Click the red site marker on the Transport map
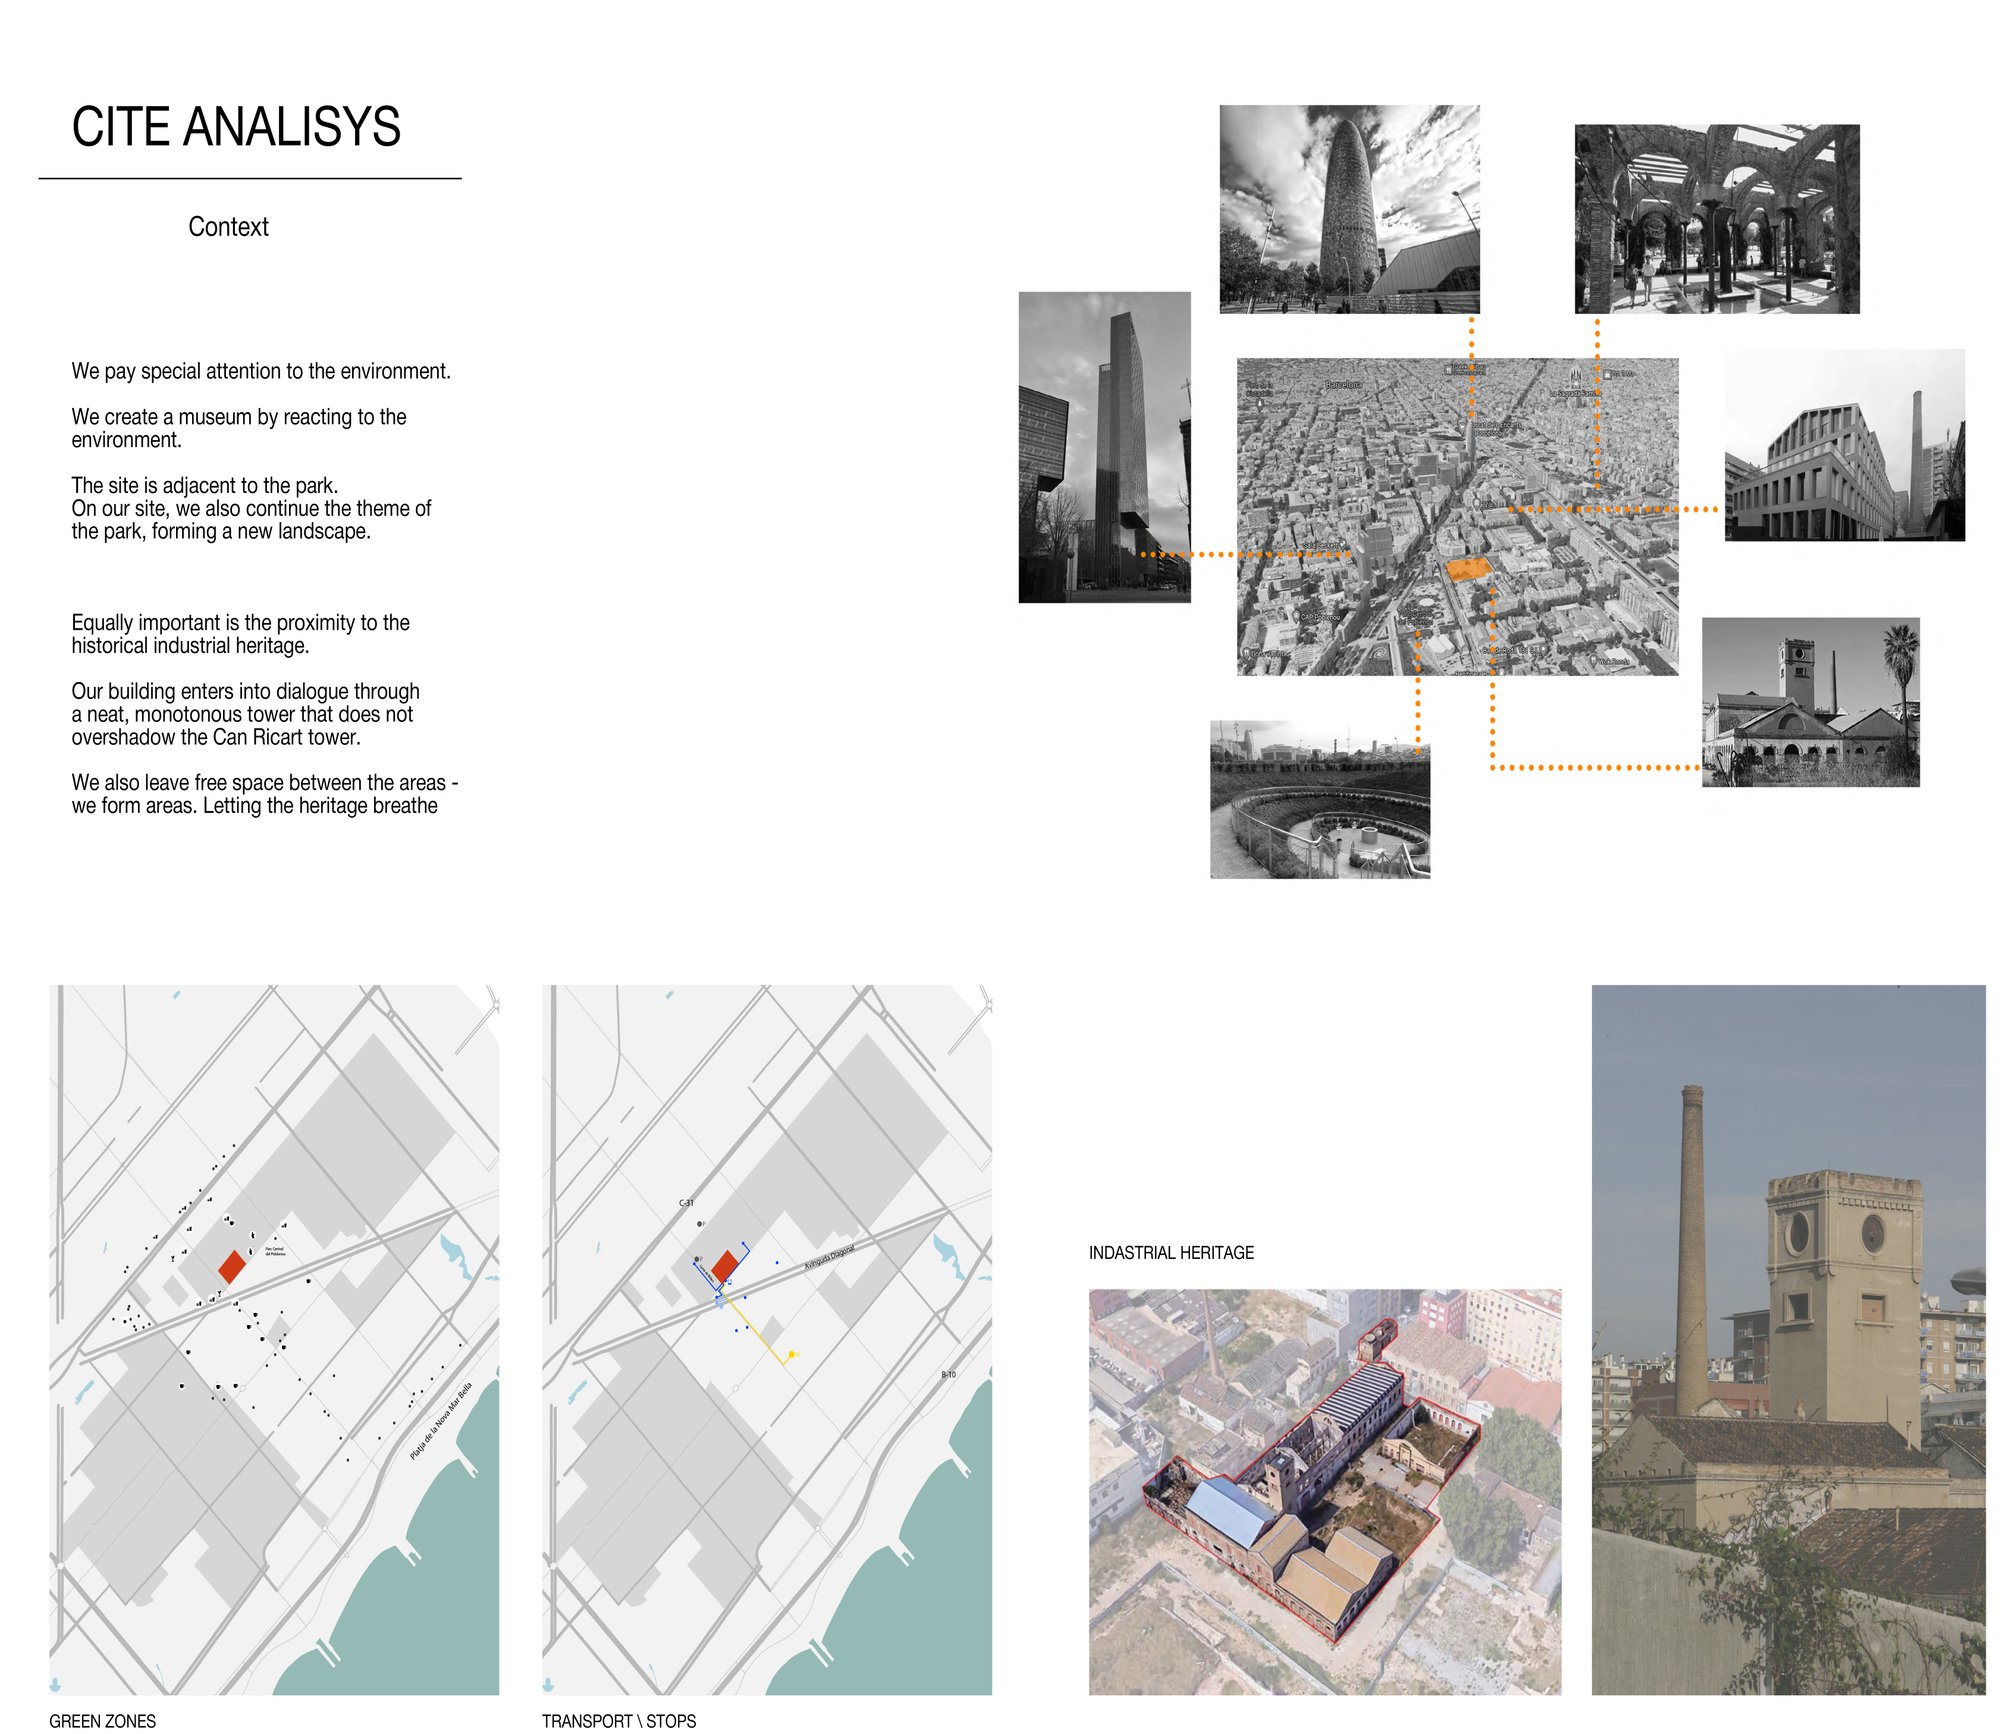This screenshot has height=1734, width=2000. click(x=725, y=1266)
